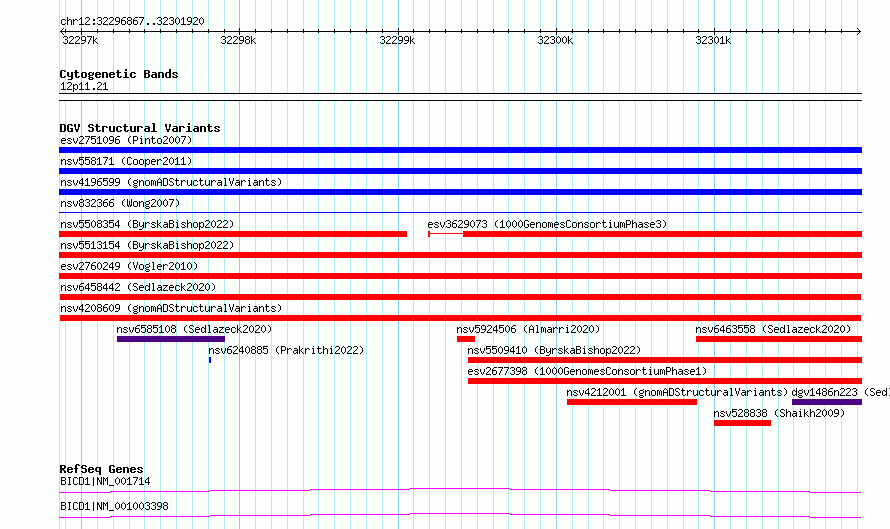Click the dgv1486n223 label
This screenshot has height=529, width=890.
click(x=841, y=392)
